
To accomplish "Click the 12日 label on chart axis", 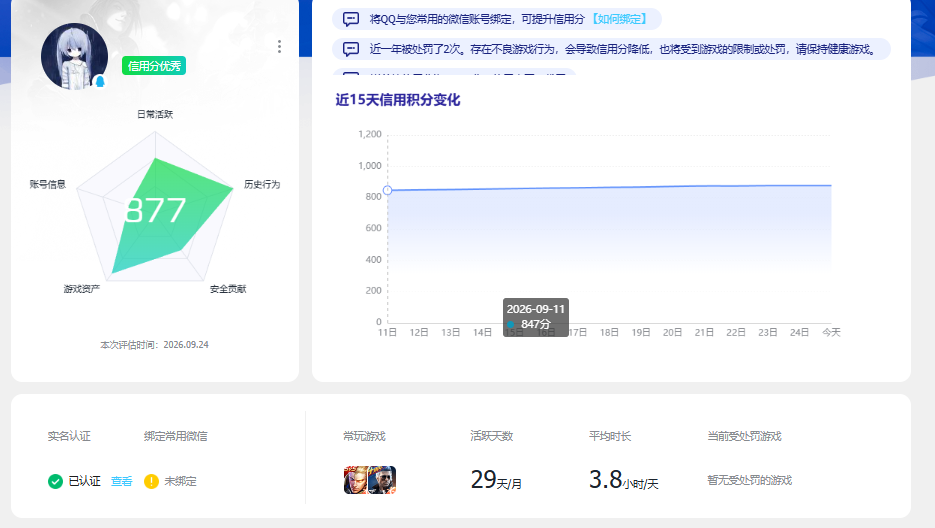I will point(419,332).
